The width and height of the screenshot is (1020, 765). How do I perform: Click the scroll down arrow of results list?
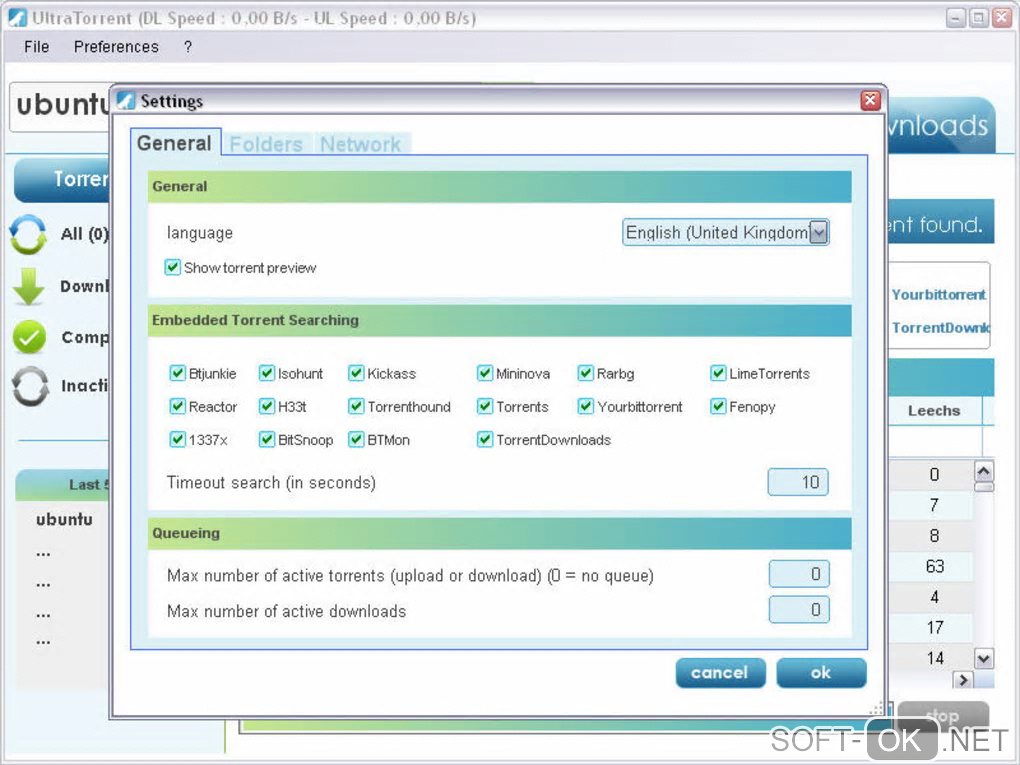tap(984, 658)
